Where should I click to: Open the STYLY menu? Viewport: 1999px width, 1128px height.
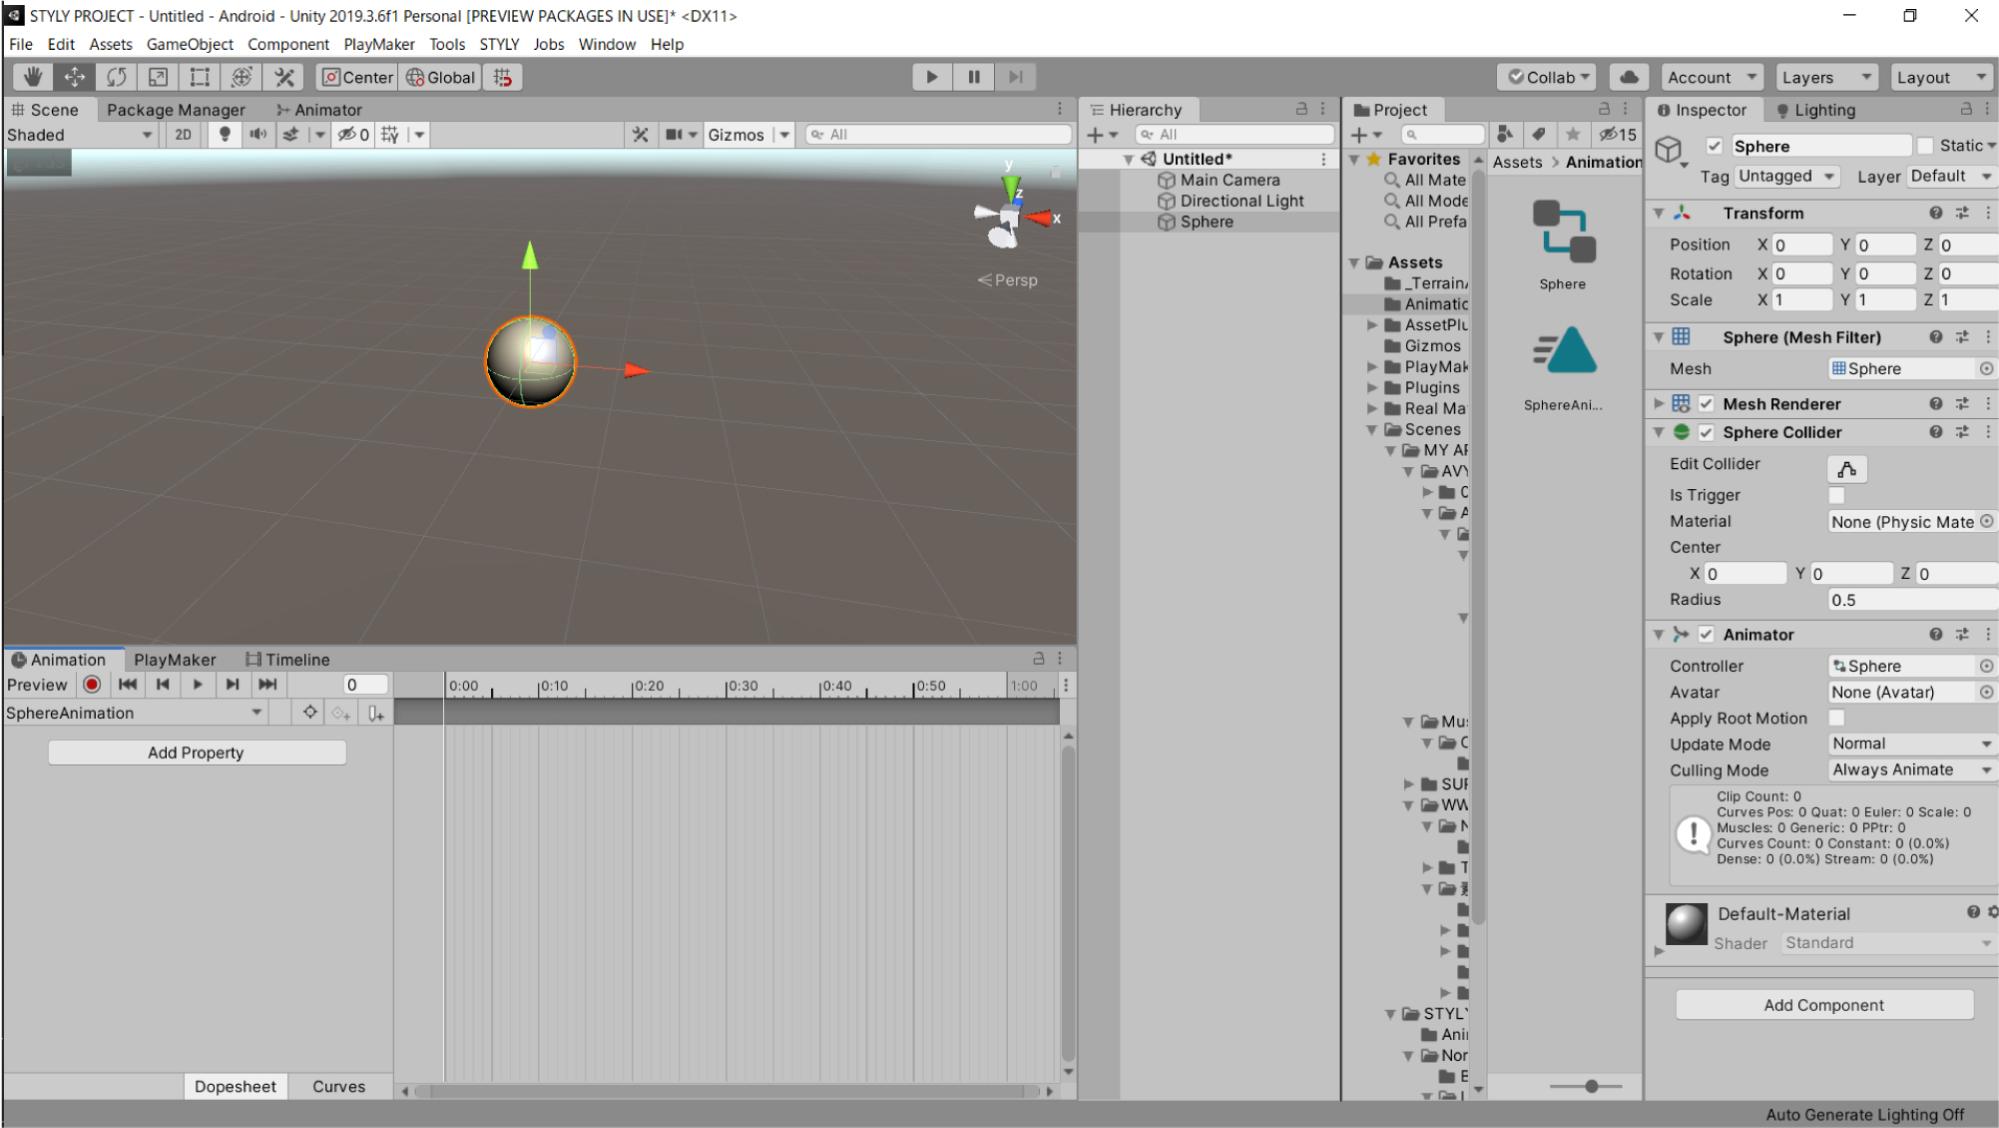click(x=499, y=44)
